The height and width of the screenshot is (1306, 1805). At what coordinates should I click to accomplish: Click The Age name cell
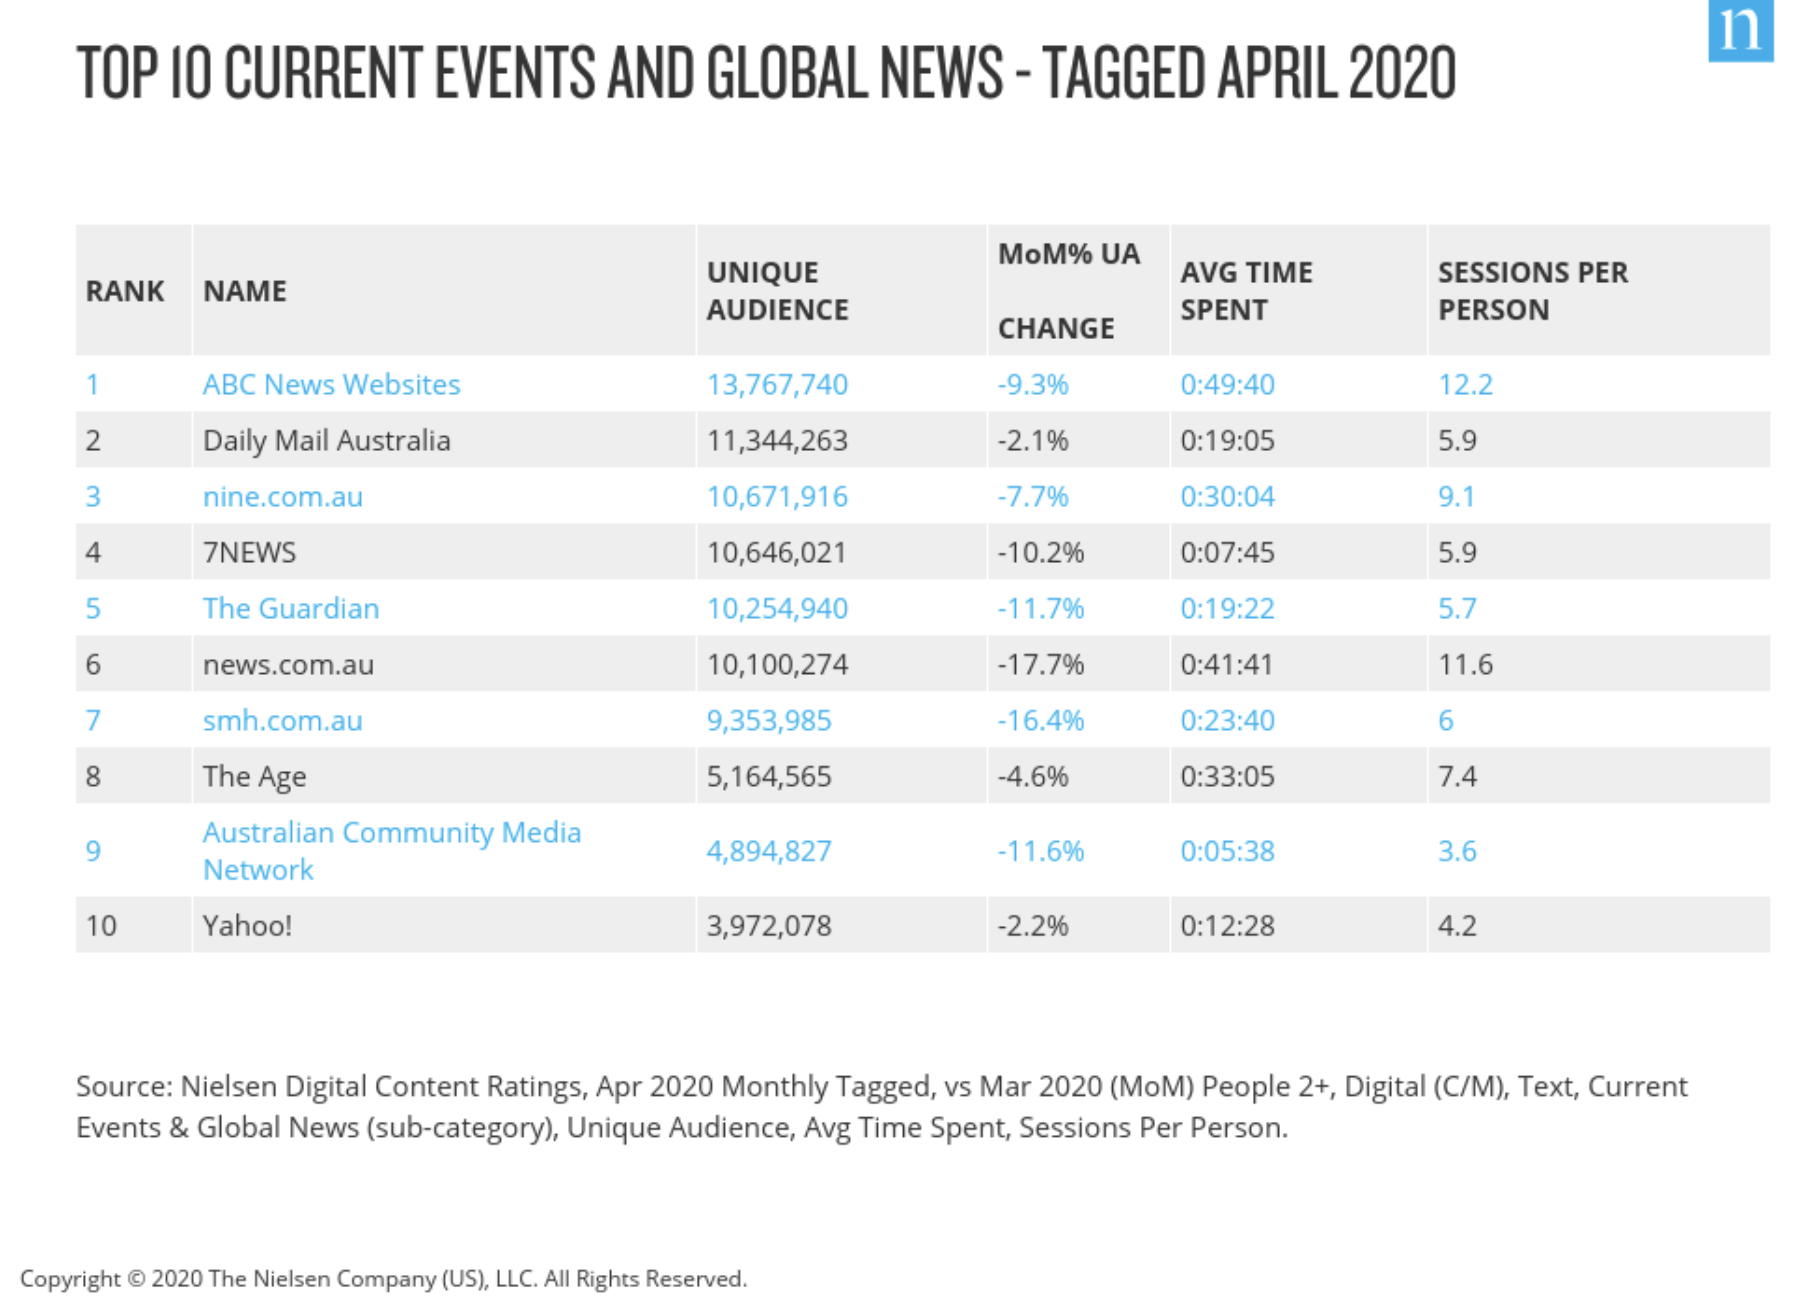pos(254,777)
